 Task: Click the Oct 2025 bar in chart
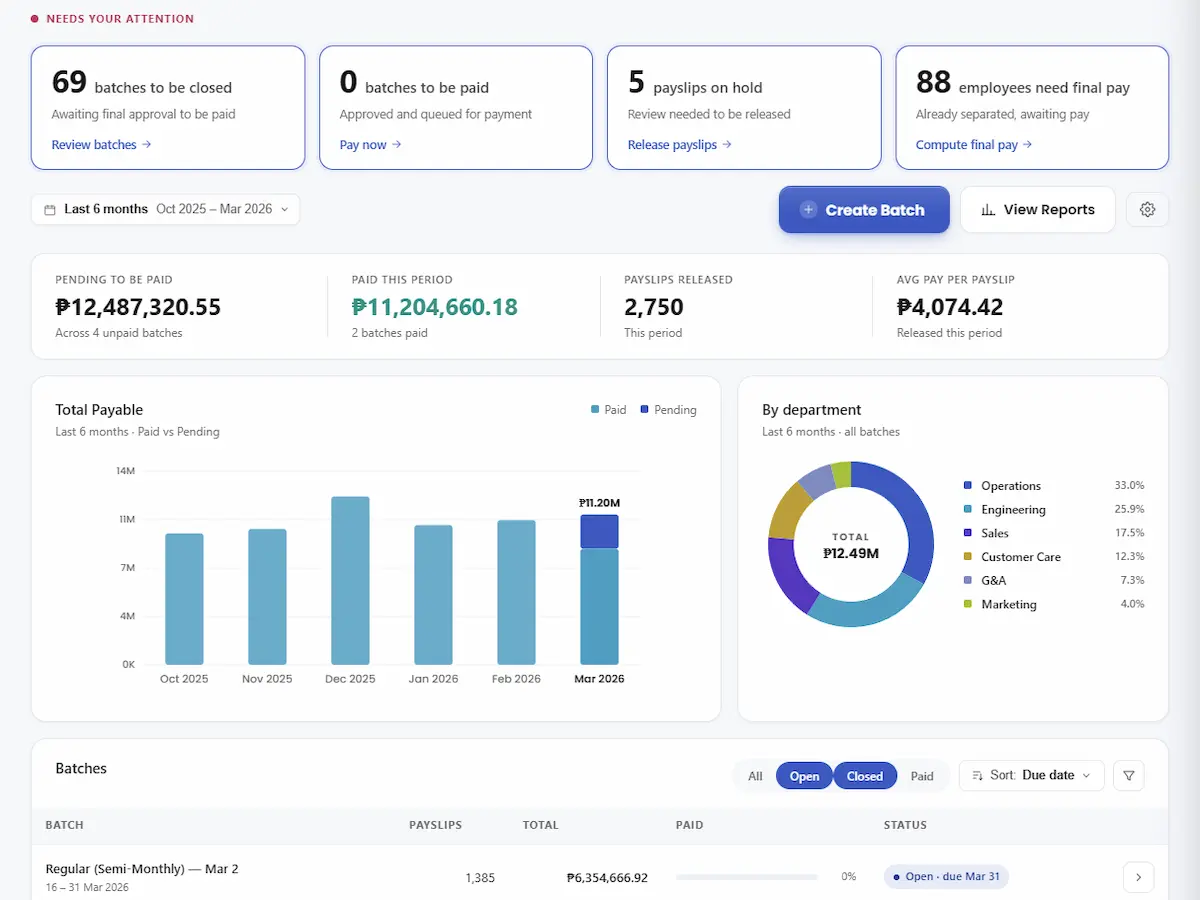tap(184, 599)
